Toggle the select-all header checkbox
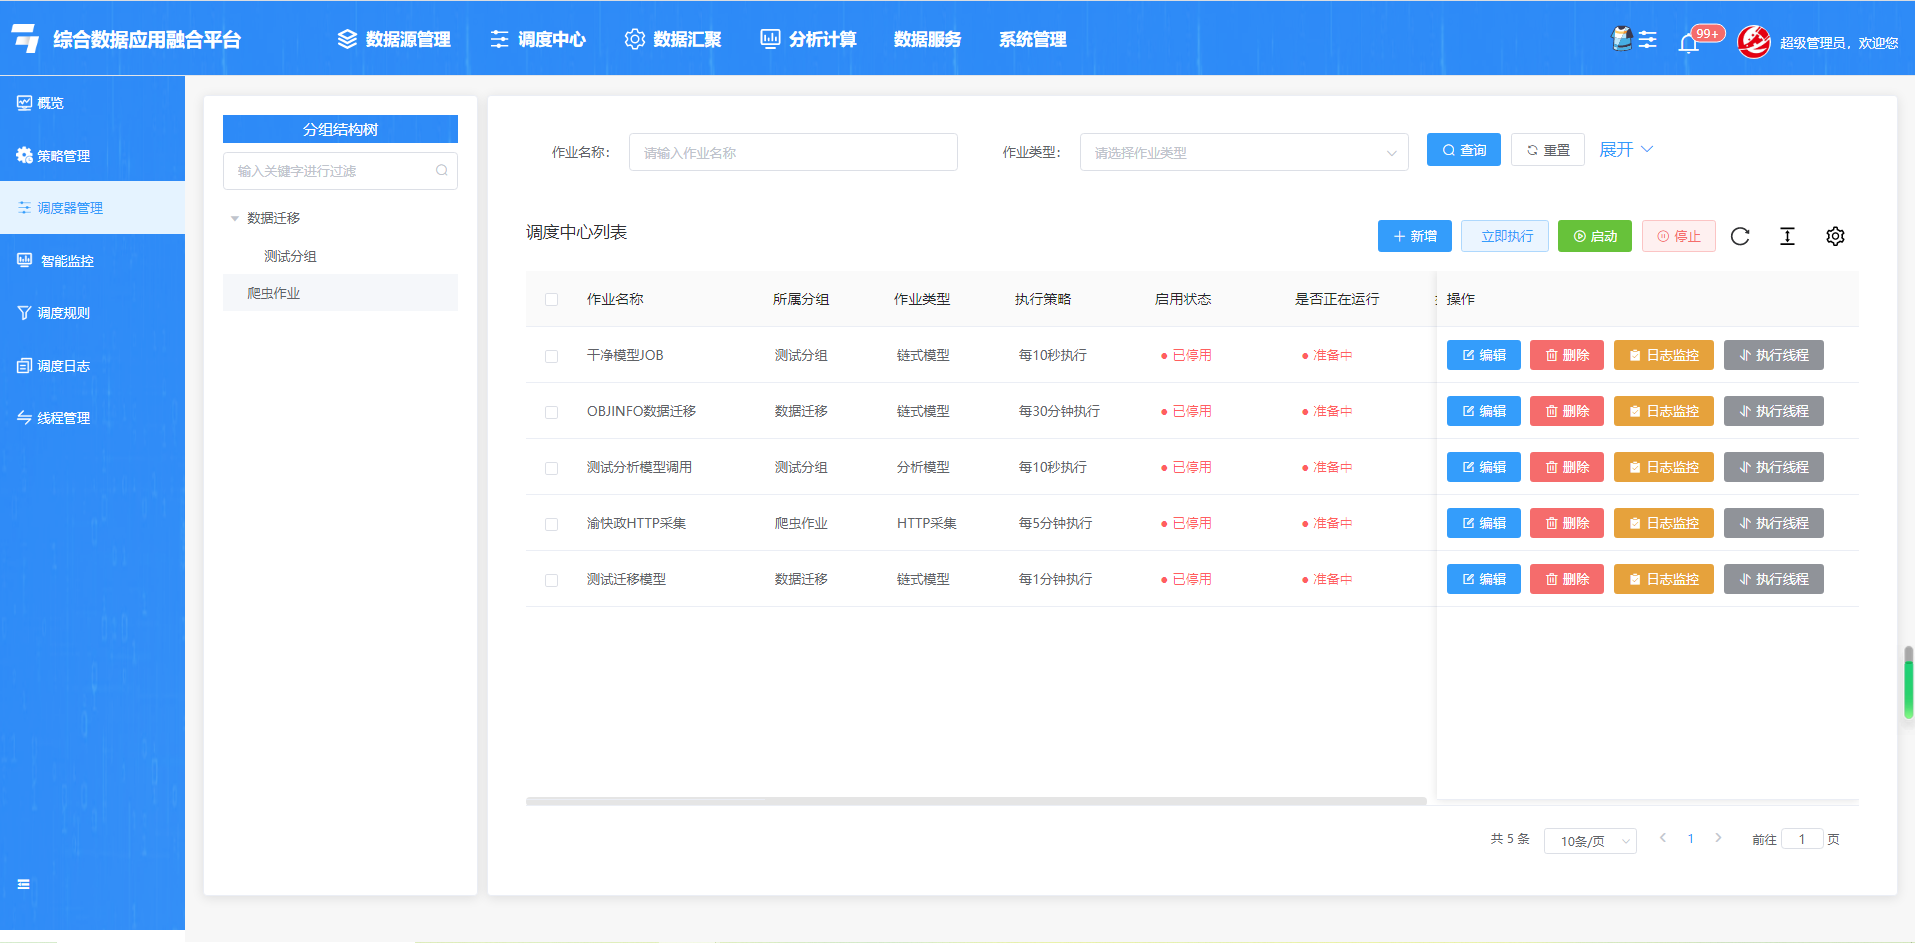 (551, 299)
